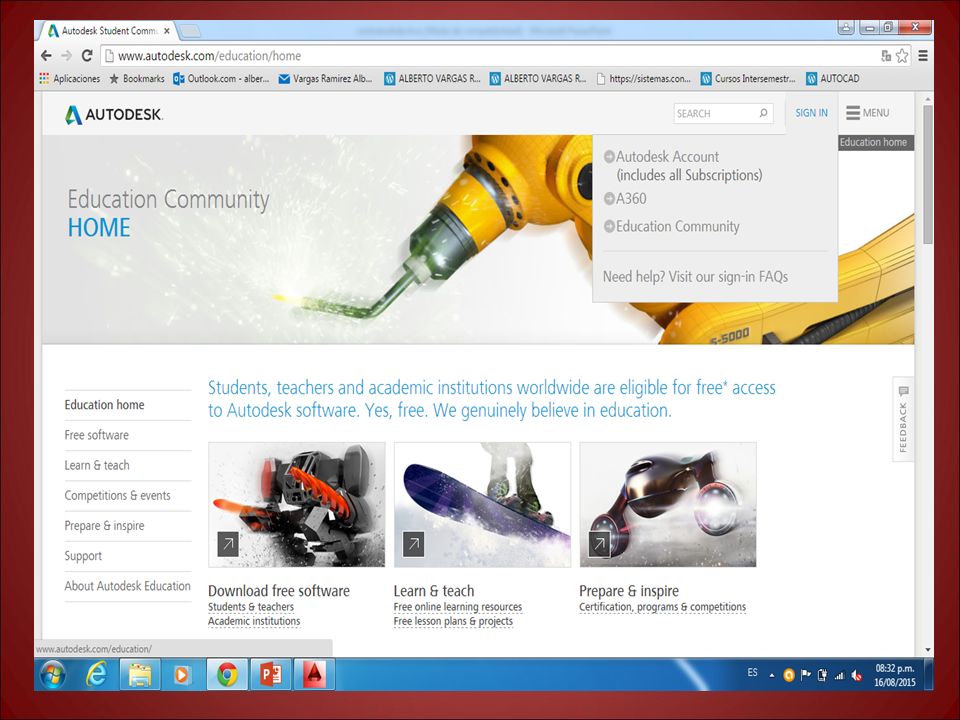Switch to PowerPoint on the taskbar
Viewport: 960px width, 720px height.
(271, 675)
